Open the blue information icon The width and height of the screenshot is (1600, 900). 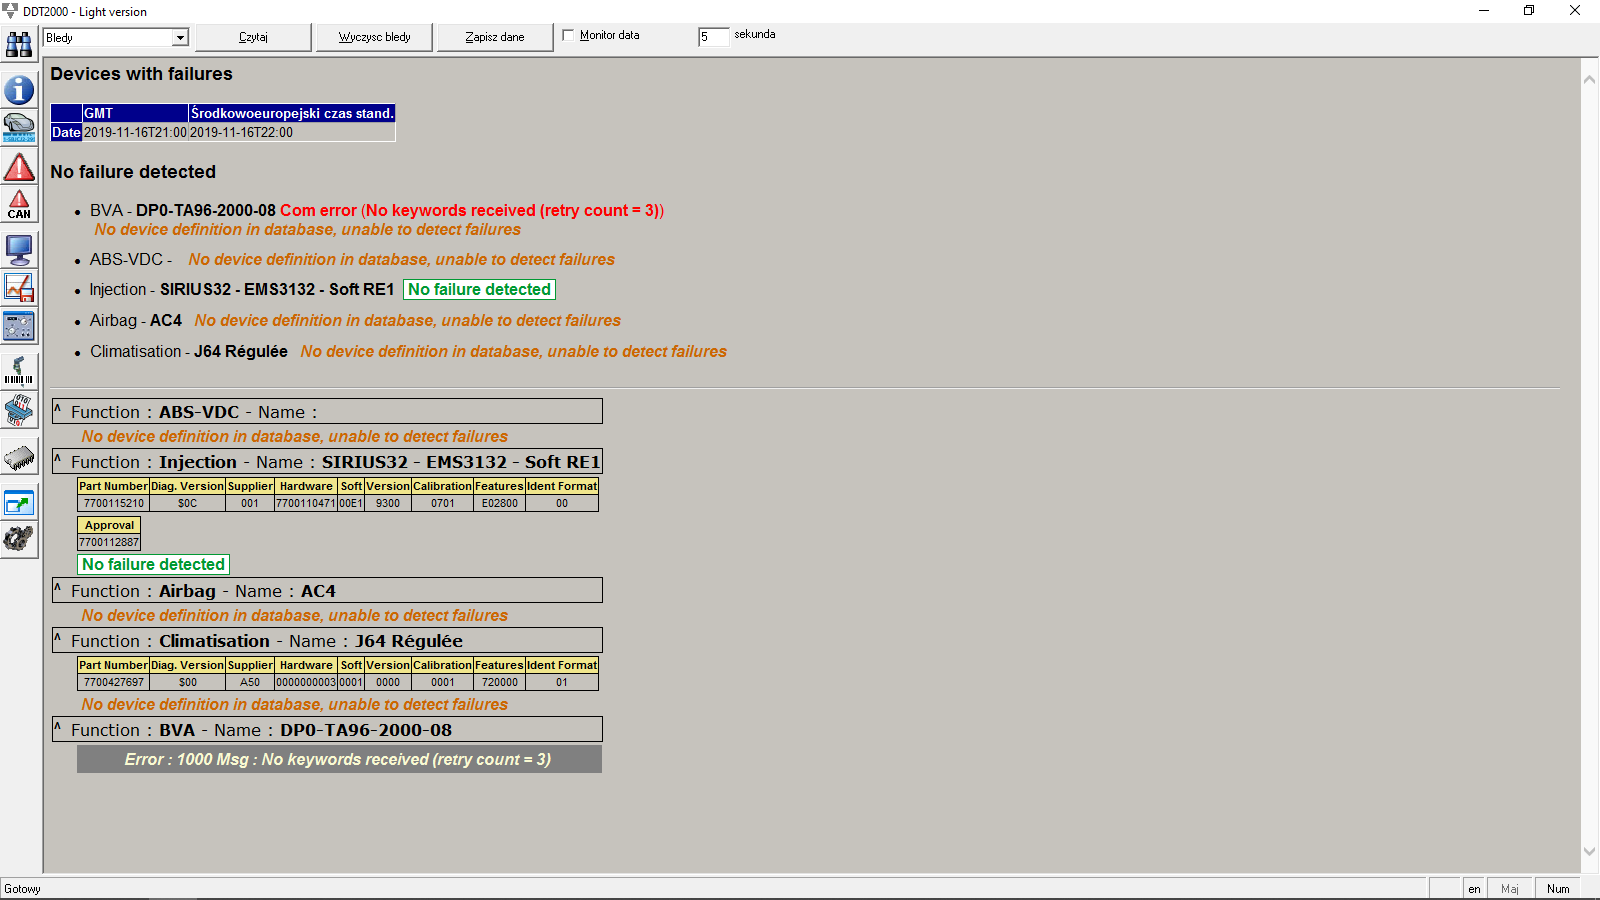(19, 90)
